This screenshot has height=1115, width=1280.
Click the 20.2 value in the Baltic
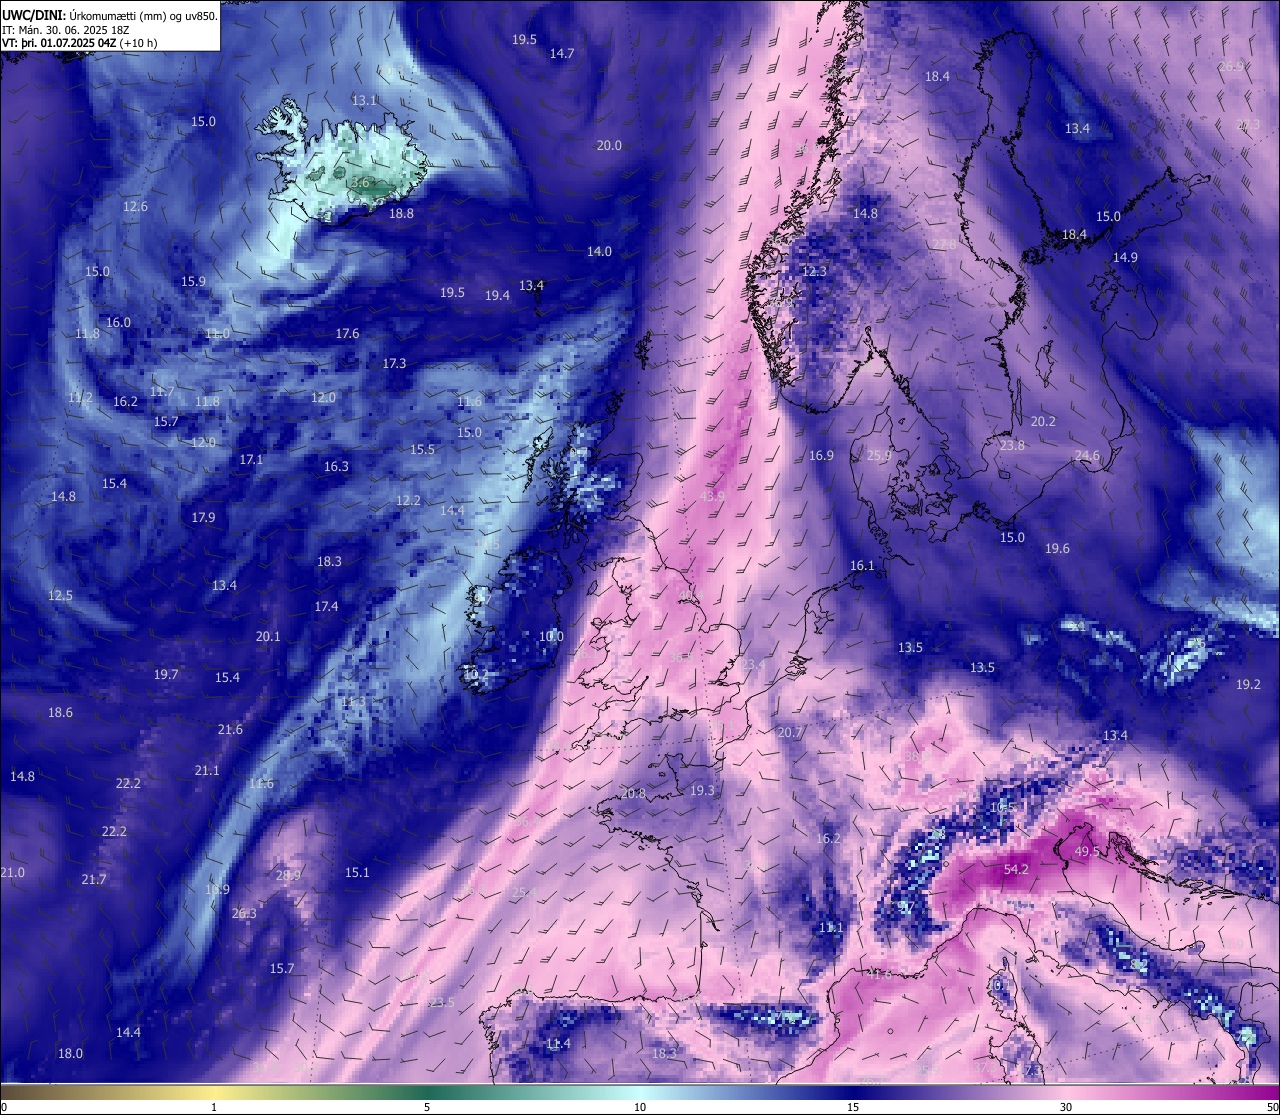pyautogui.click(x=1043, y=421)
